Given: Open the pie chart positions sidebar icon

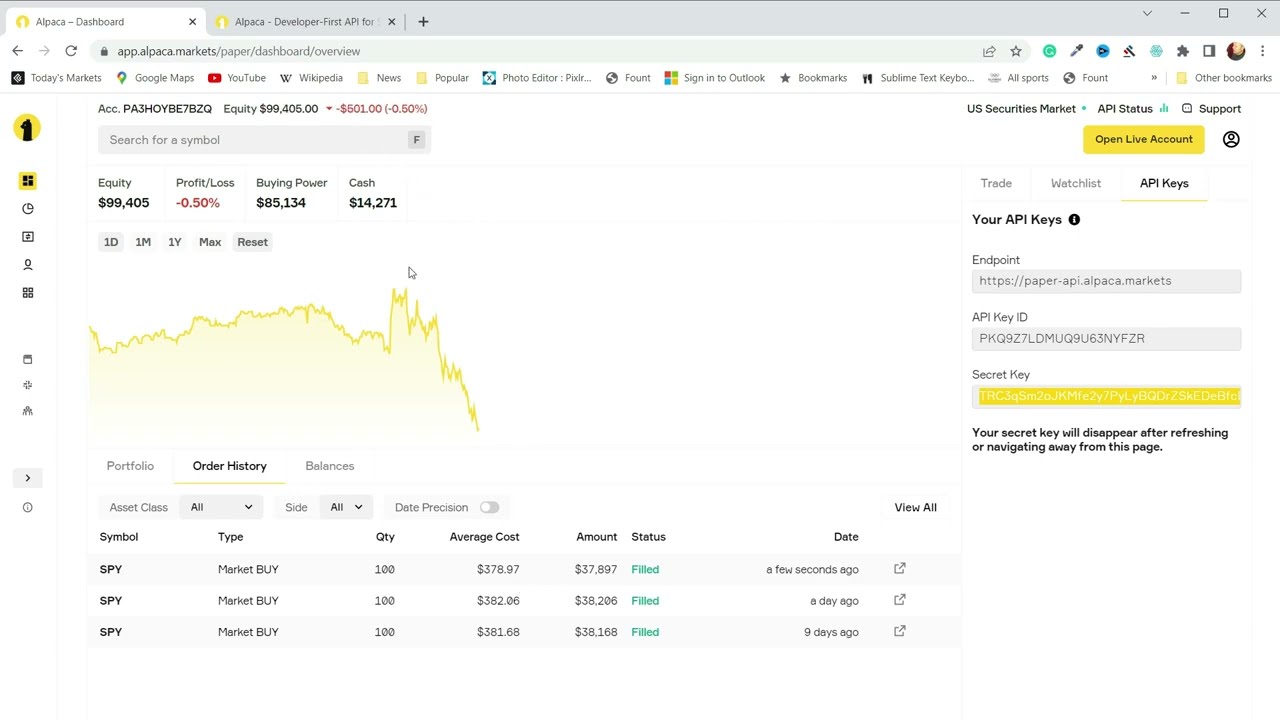Looking at the screenshot, I should tap(28, 209).
